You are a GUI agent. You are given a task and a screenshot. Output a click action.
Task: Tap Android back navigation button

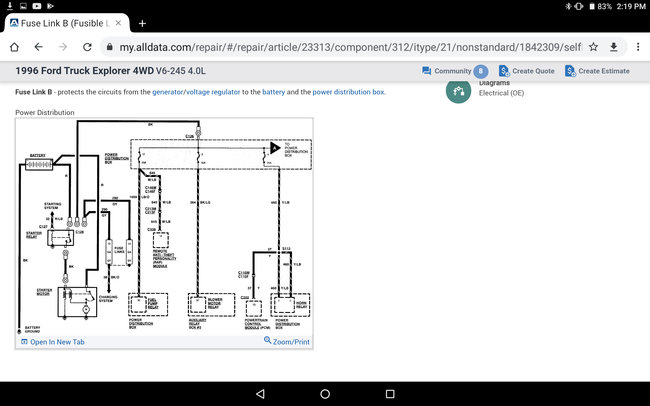point(260,394)
